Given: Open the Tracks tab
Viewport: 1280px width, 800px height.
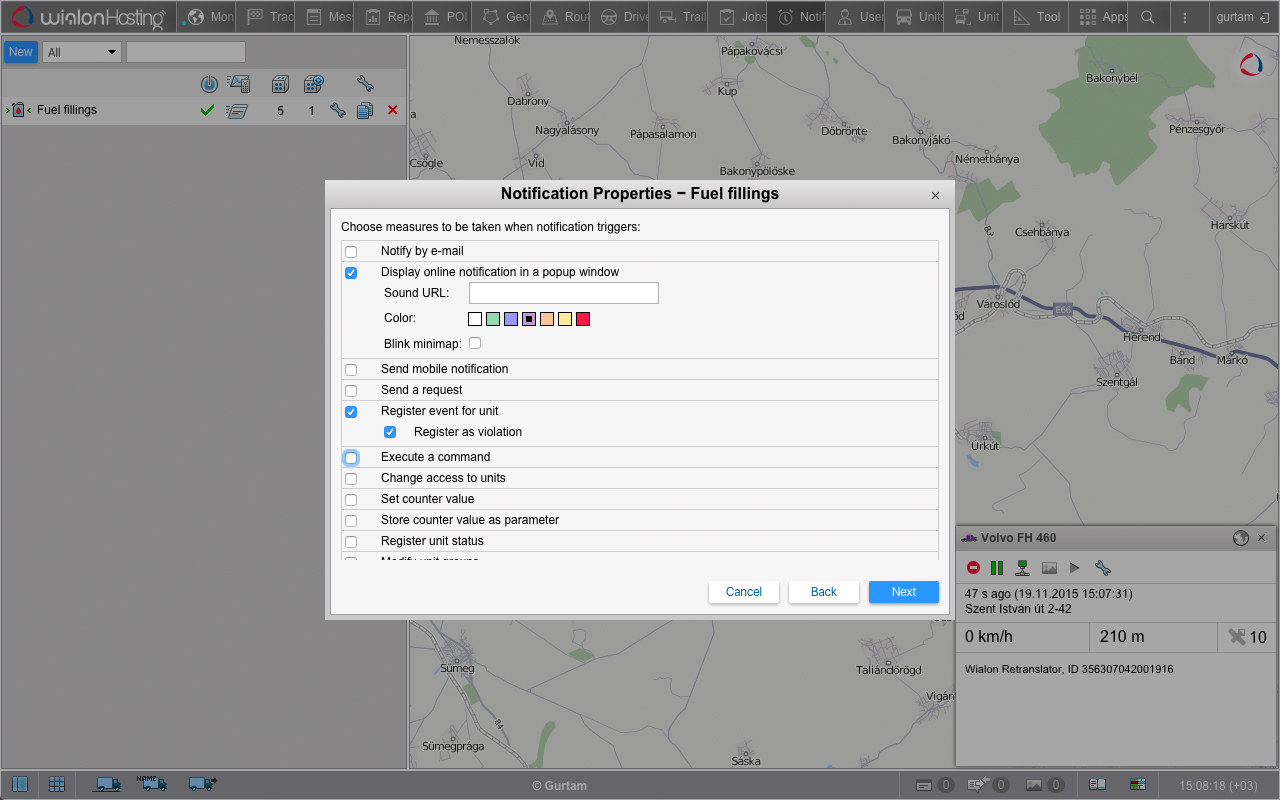Looking at the screenshot, I should 267,17.
